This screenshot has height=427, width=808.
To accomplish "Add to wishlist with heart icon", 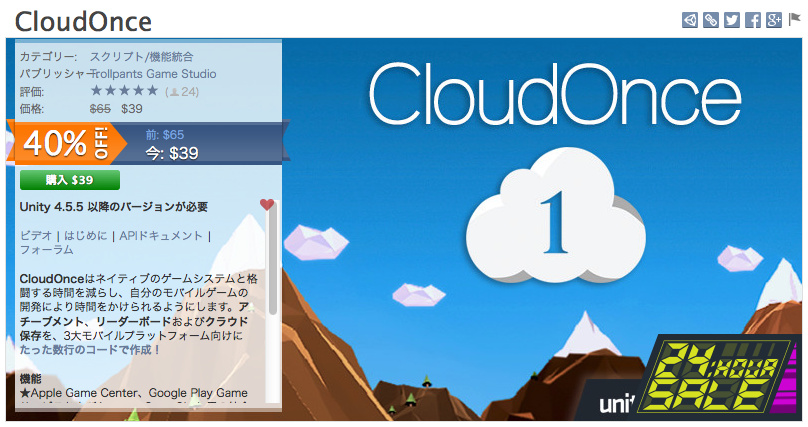I will 267,204.
